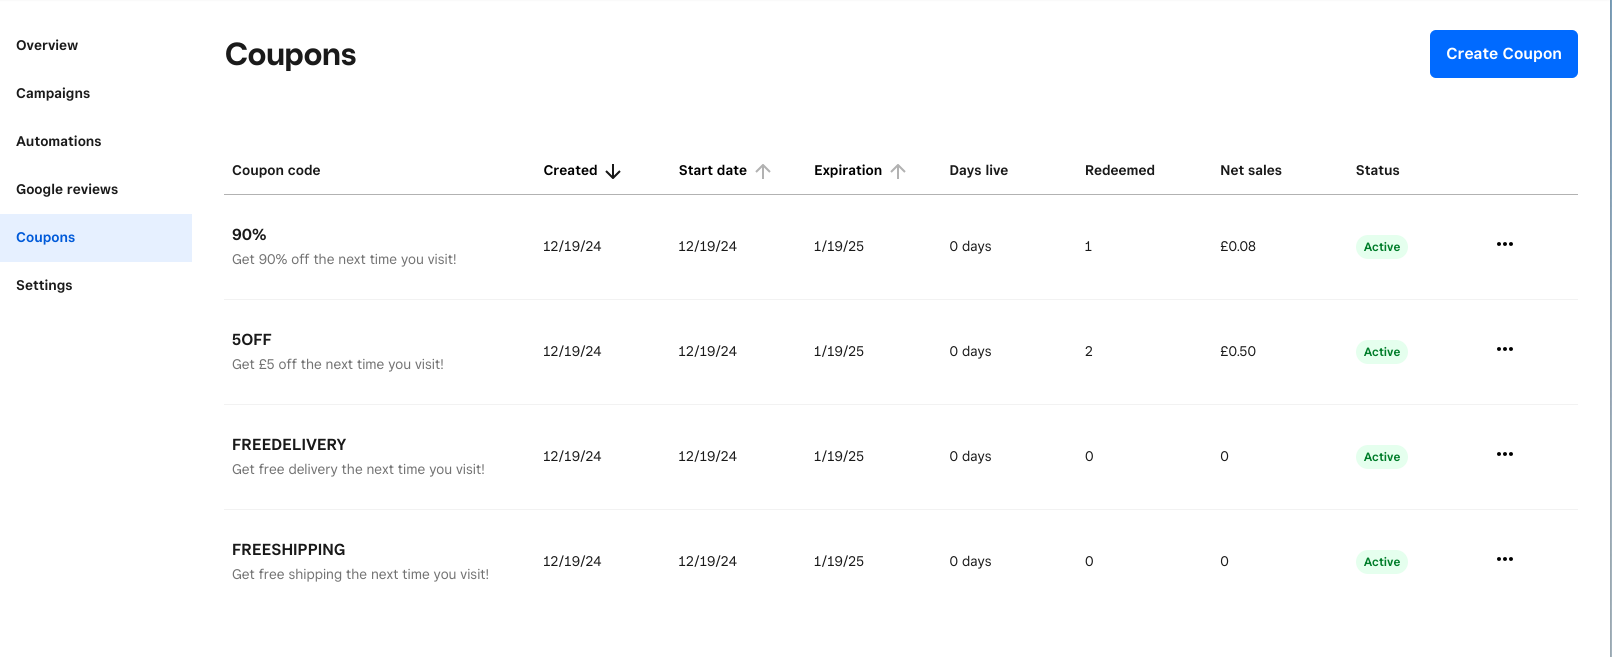Viewport: 1612px width, 657px height.
Task: Click the Create Coupon button
Action: (1504, 54)
